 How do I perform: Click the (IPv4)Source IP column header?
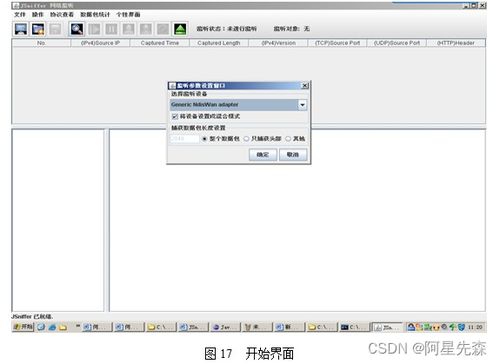click(100, 43)
